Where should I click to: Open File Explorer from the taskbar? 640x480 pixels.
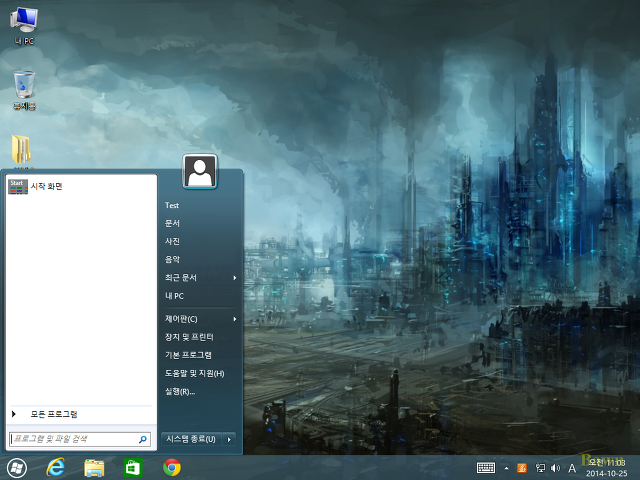click(94, 468)
